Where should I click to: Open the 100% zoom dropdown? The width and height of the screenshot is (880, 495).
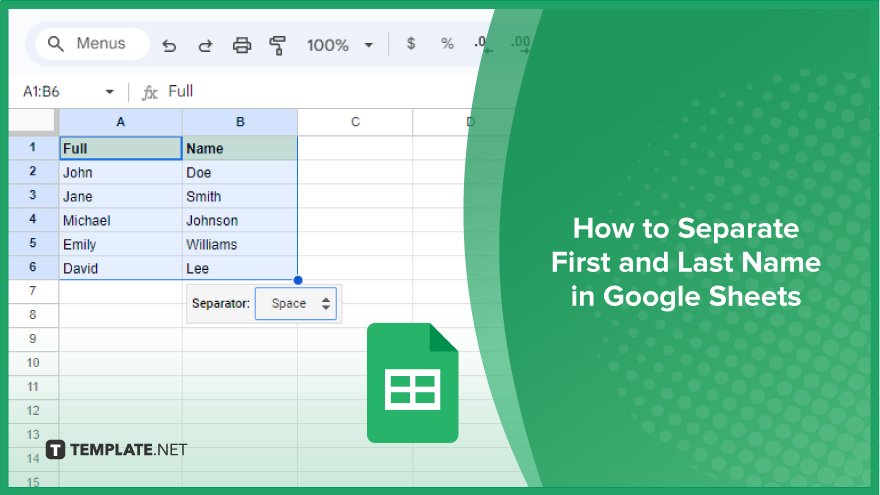pos(340,45)
